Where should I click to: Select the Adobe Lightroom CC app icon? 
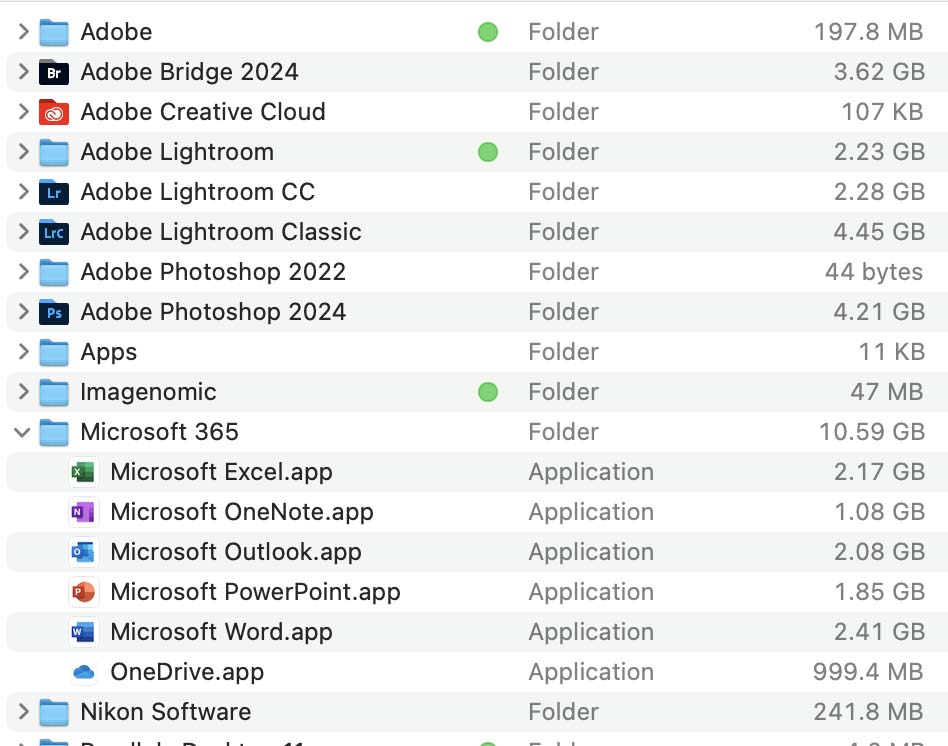click(53, 192)
